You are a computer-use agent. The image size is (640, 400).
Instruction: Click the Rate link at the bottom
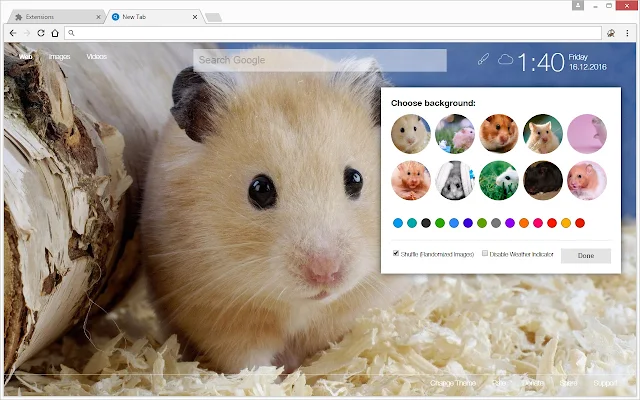(x=499, y=383)
